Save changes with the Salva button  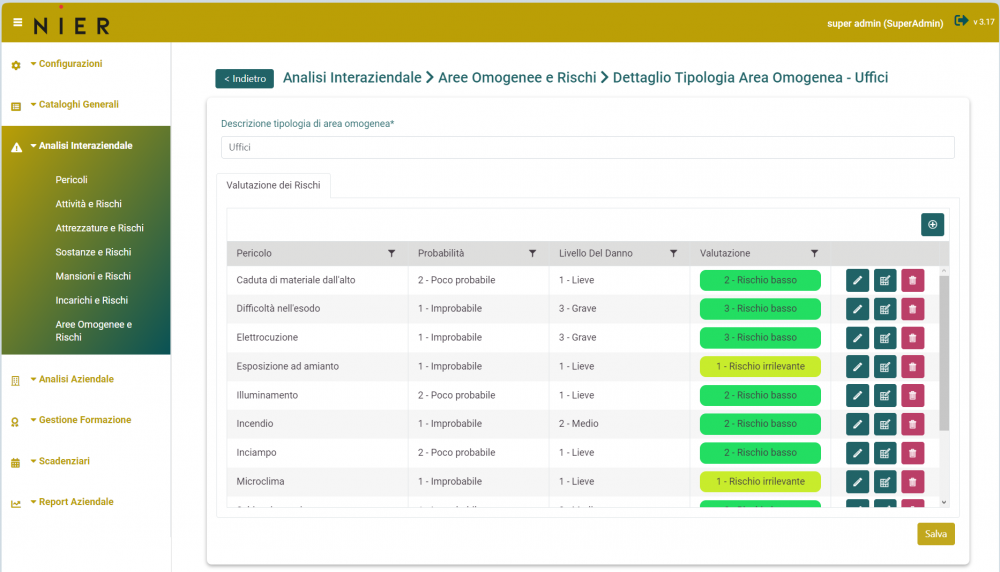tap(935, 534)
